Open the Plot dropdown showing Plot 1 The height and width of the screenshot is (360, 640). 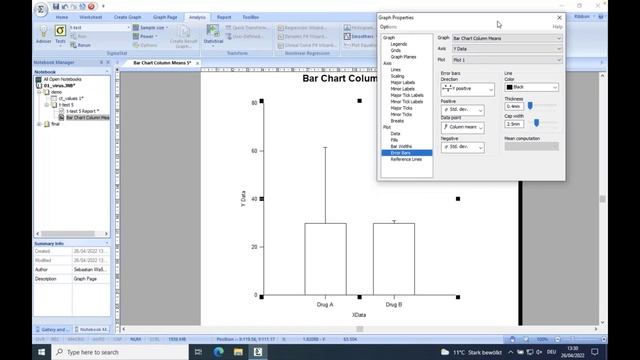507,60
